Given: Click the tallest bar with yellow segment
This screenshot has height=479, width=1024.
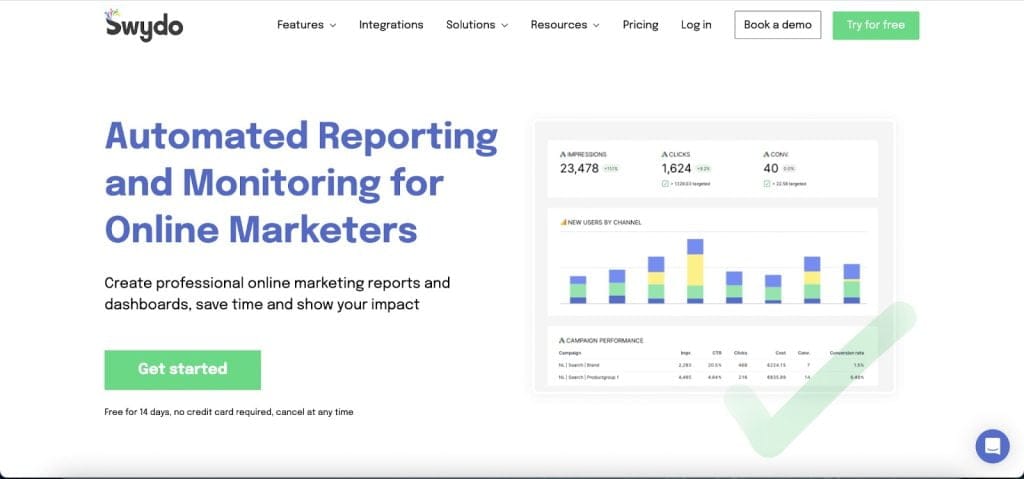Looking at the screenshot, I should point(696,271).
